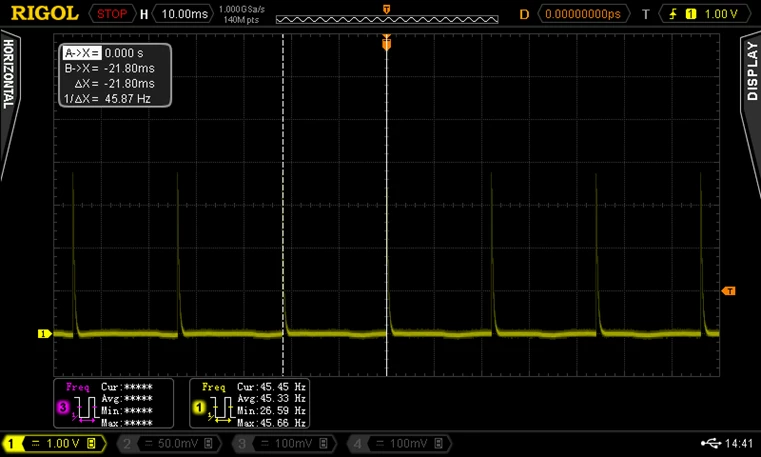This screenshot has height=457, width=761.
Task: Click the magenta square-wave period icon
Action: [x=85, y=408]
